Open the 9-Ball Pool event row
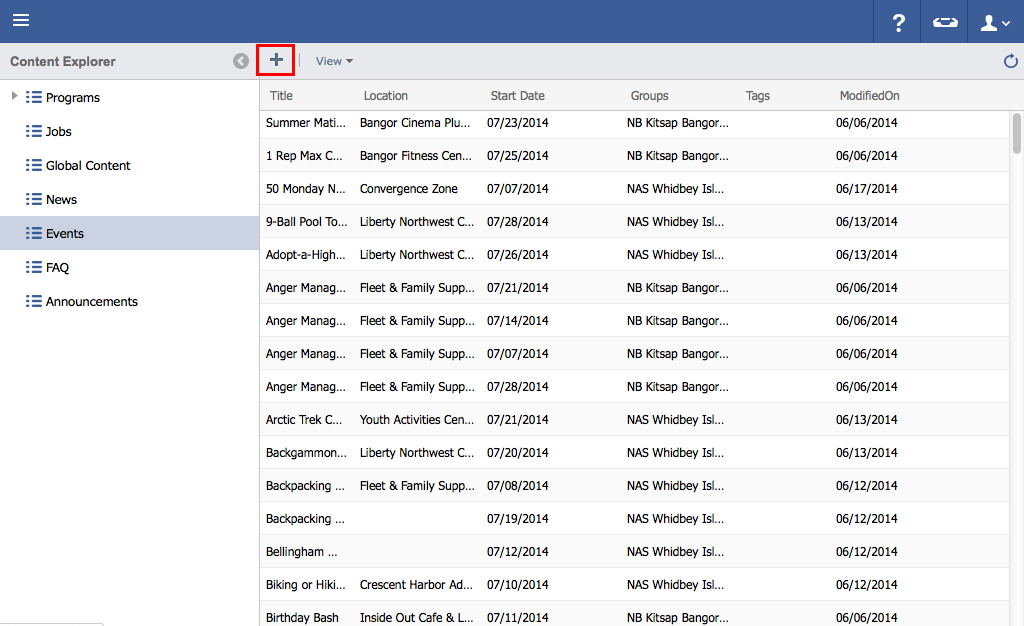 [305, 222]
